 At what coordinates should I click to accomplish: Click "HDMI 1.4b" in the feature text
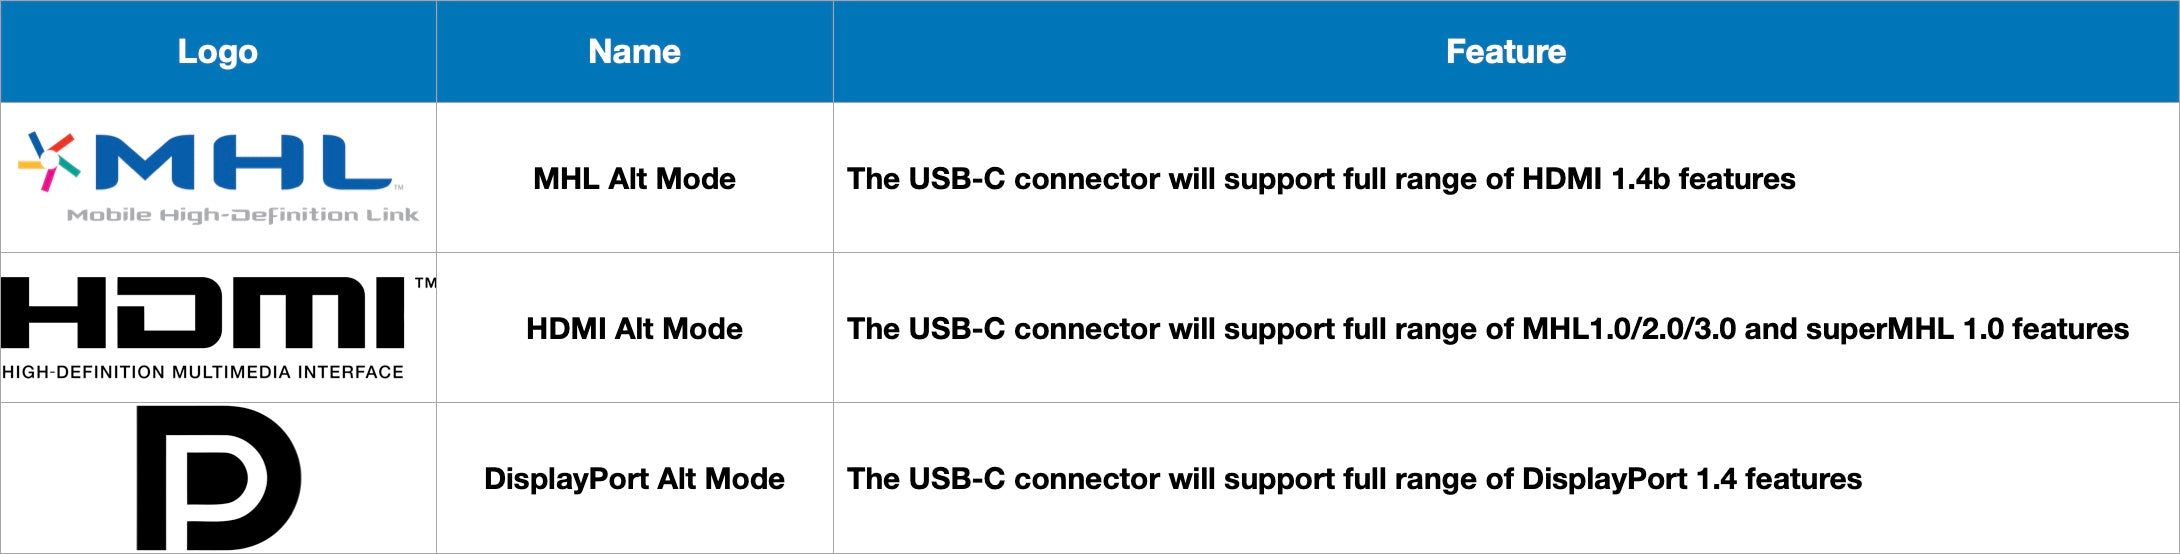pyautogui.click(x=1596, y=179)
